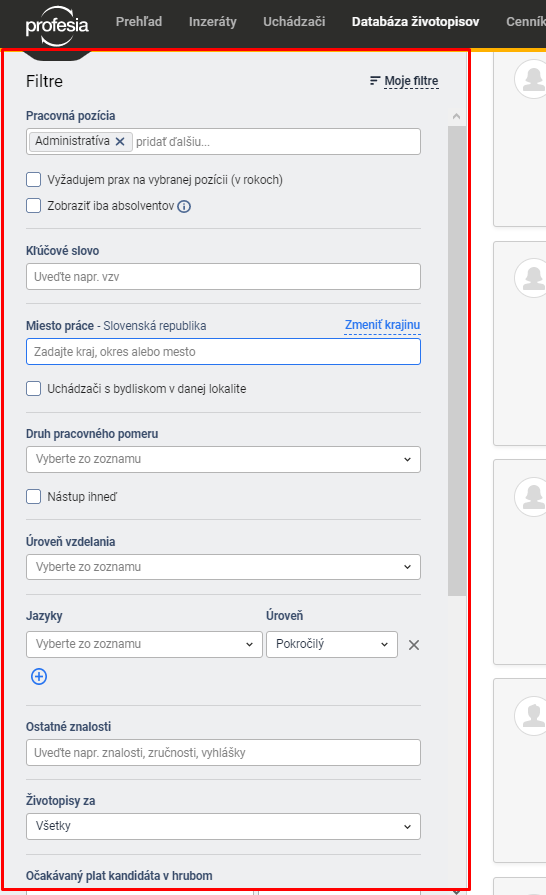This screenshot has width=546, height=895.
Task: Go to the Inzeráty menu
Action: point(212,22)
